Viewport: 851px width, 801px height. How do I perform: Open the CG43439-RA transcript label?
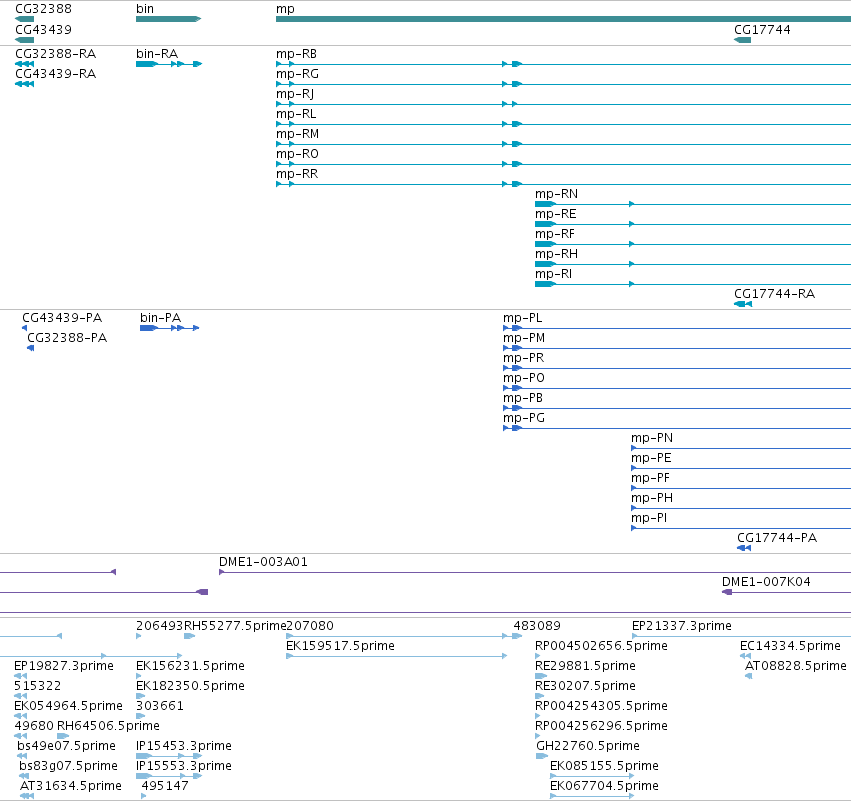pyautogui.click(x=55, y=74)
